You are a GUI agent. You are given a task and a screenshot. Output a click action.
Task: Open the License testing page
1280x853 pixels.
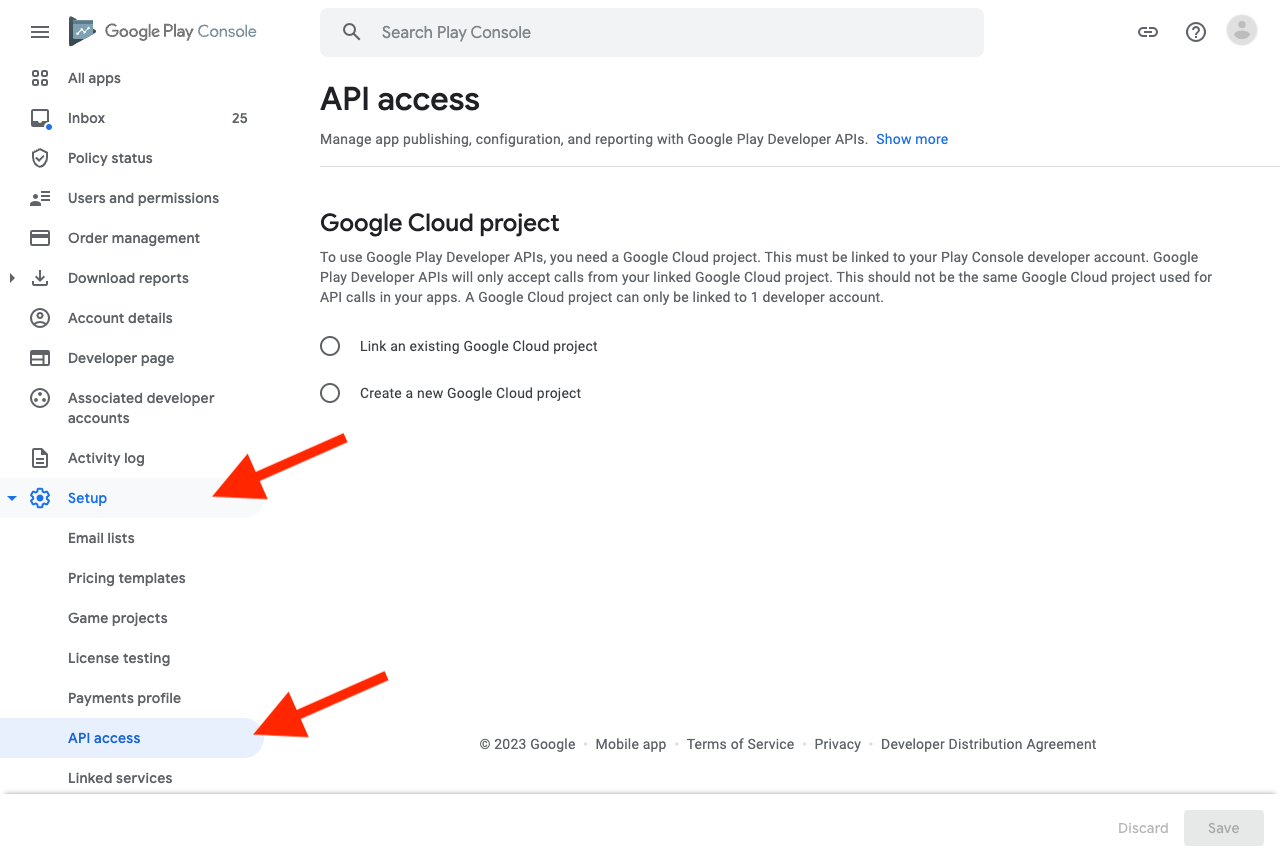(x=119, y=658)
